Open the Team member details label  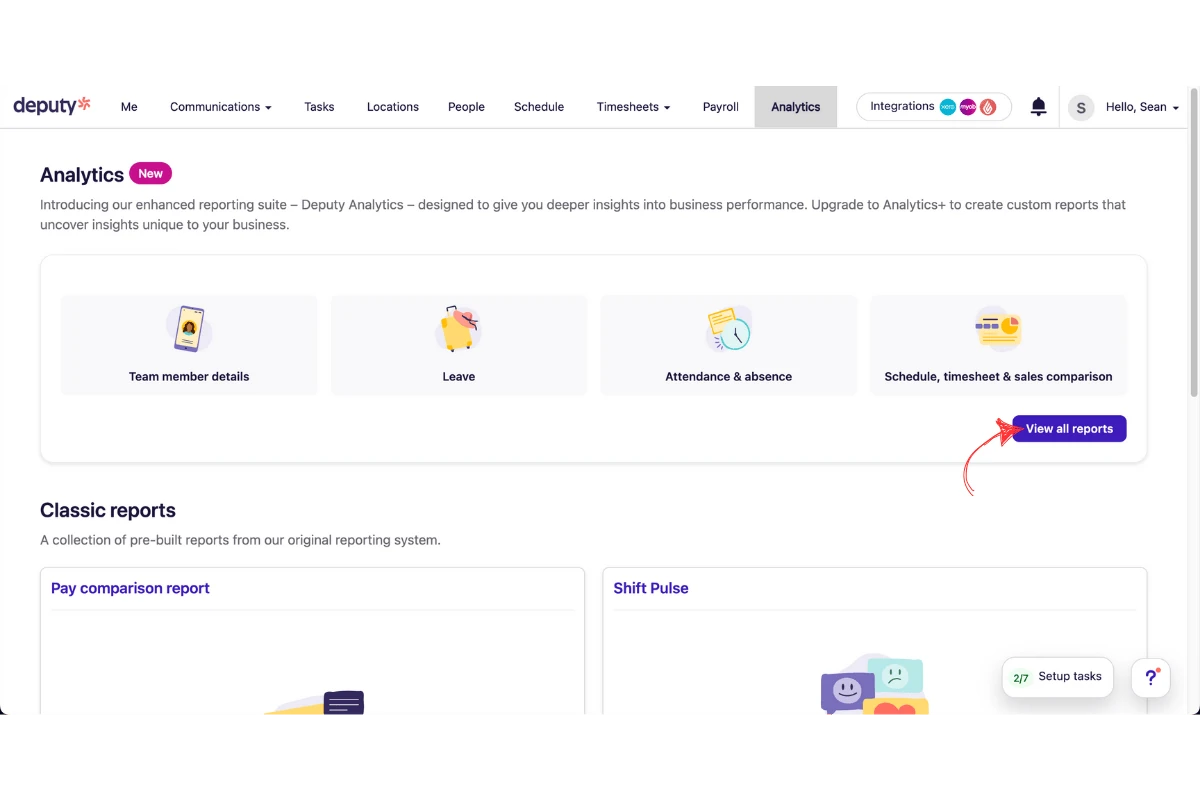(x=189, y=377)
